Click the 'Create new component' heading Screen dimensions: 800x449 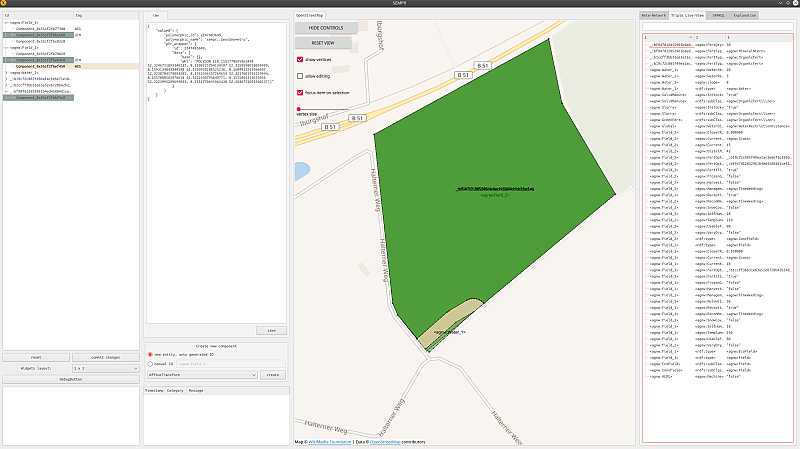point(216,346)
